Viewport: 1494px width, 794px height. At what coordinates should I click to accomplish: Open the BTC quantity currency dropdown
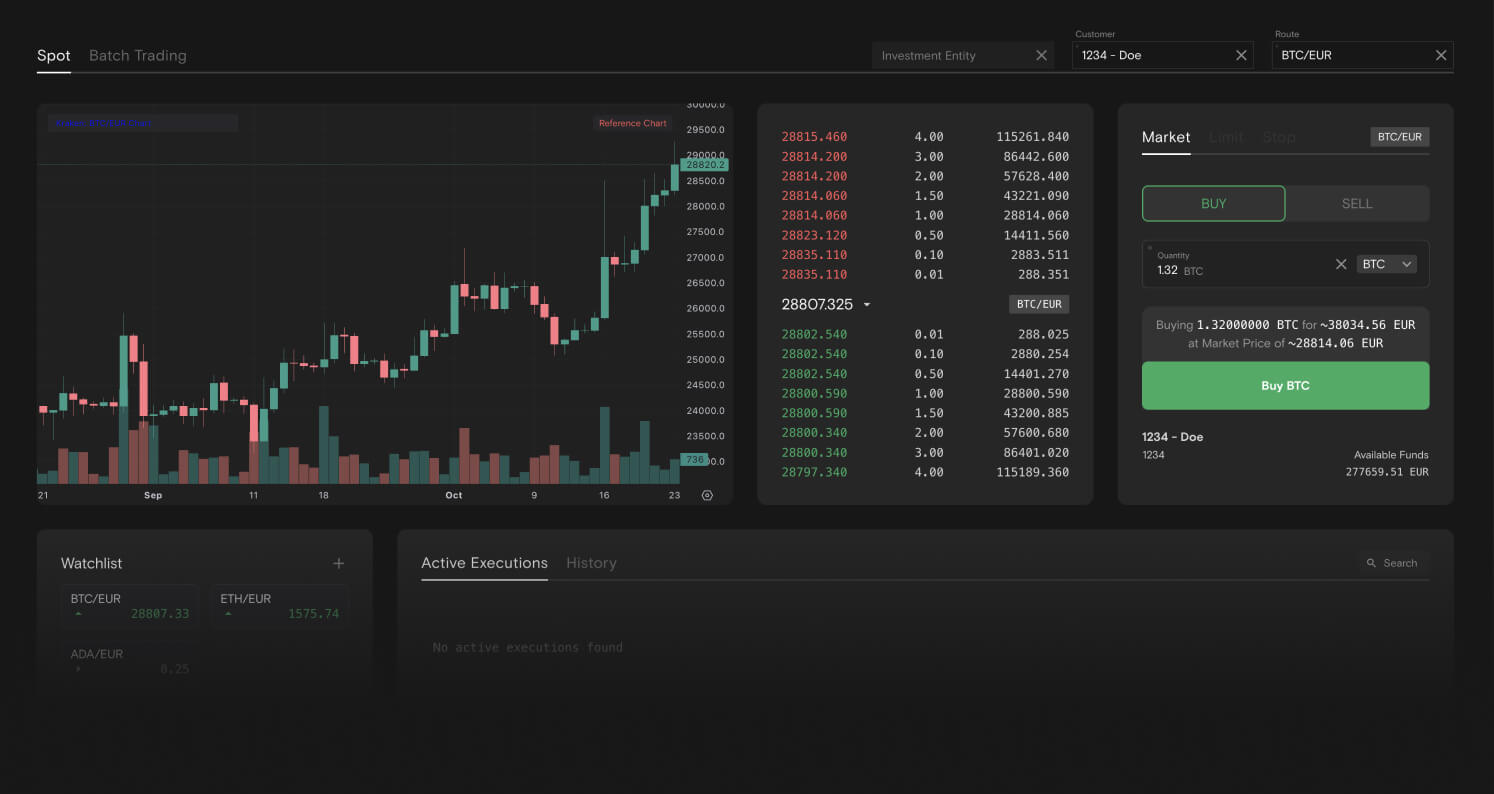pos(1387,265)
